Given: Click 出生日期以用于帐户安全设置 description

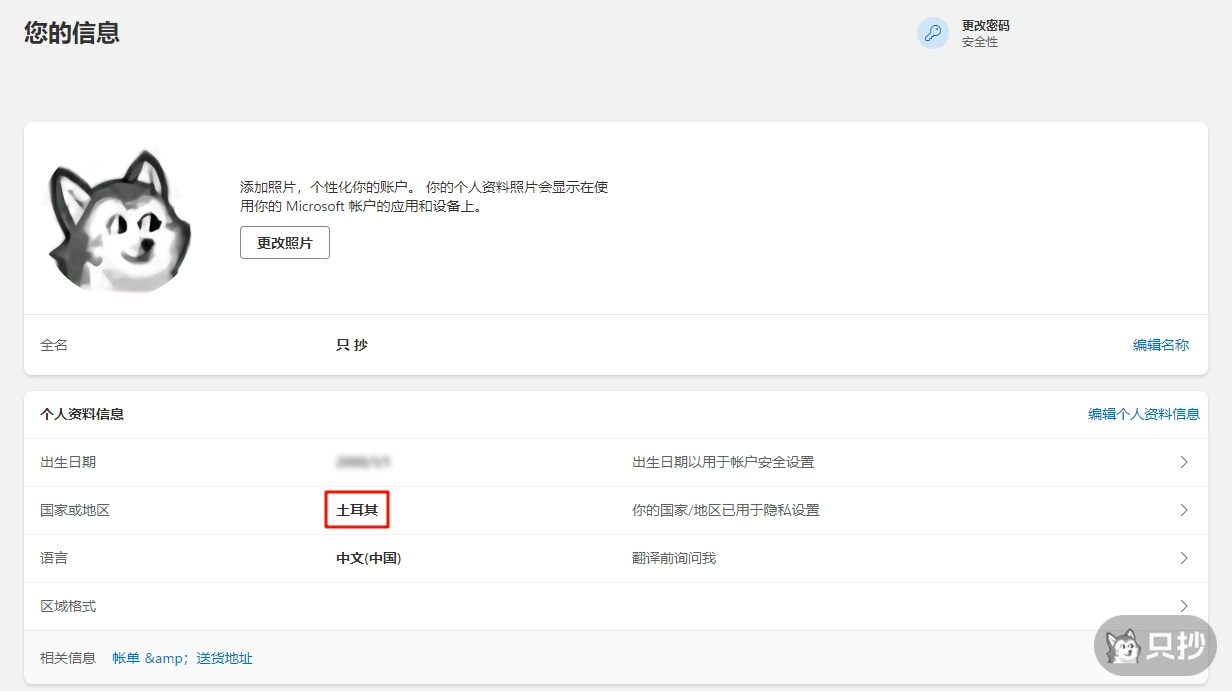Looking at the screenshot, I should click(722, 462).
